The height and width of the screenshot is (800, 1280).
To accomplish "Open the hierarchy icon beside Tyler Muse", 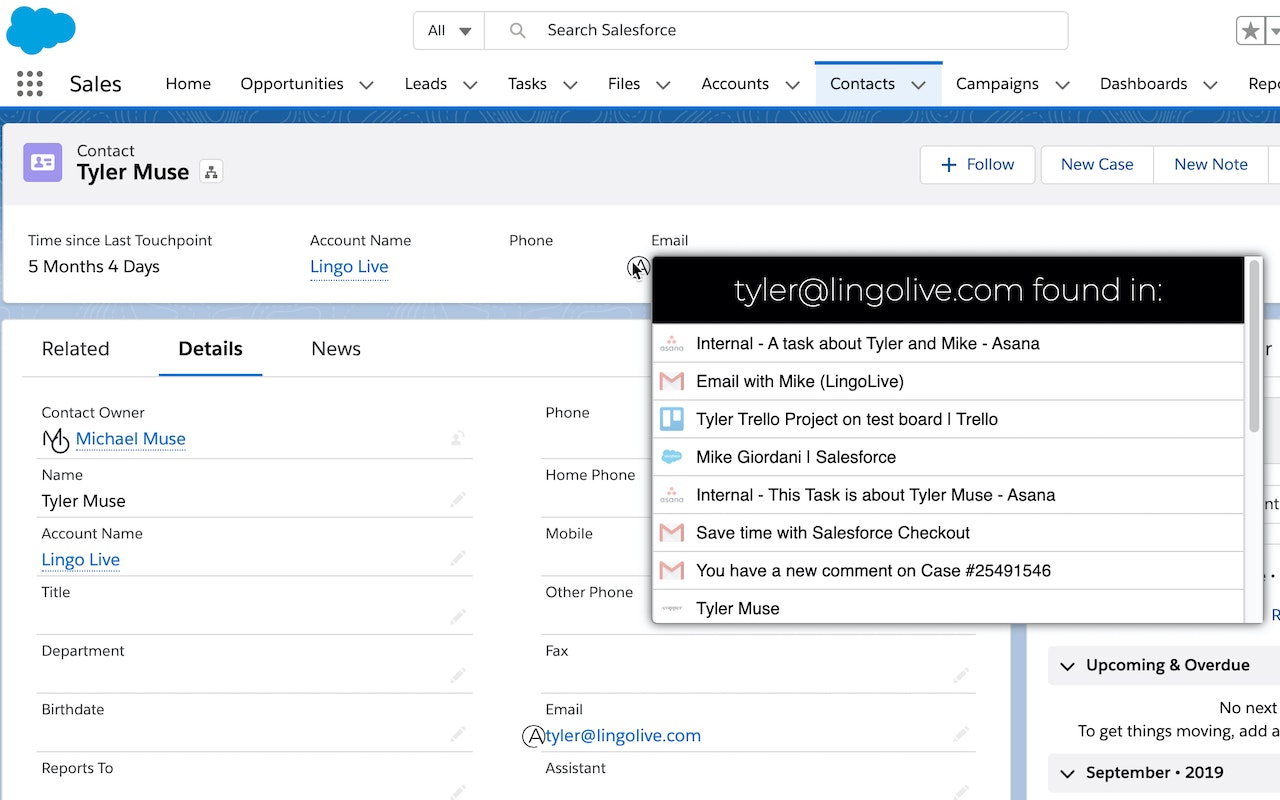I will tap(211, 172).
